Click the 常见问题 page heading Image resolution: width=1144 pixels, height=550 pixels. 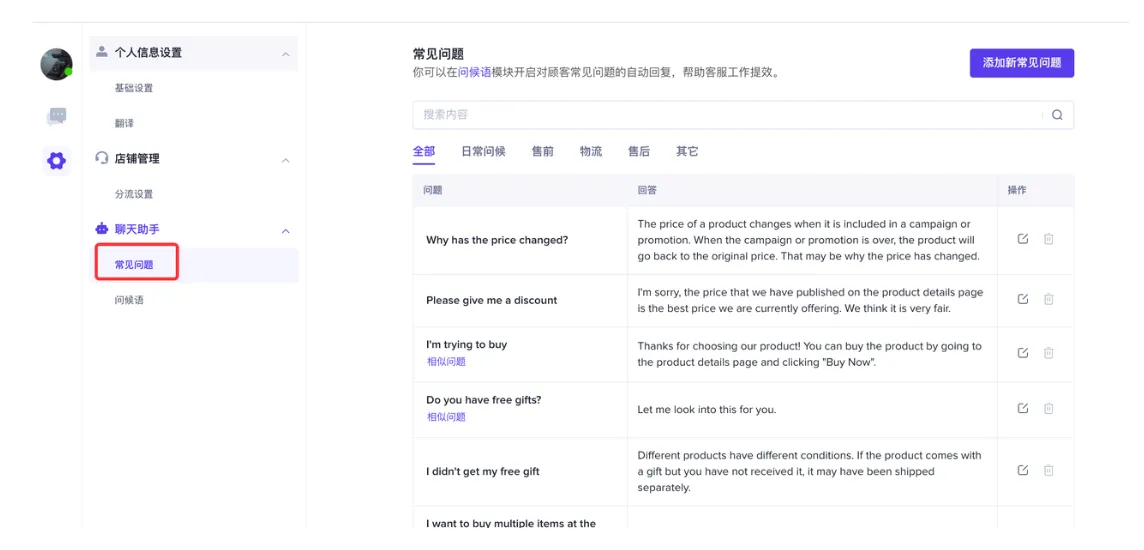438,54
